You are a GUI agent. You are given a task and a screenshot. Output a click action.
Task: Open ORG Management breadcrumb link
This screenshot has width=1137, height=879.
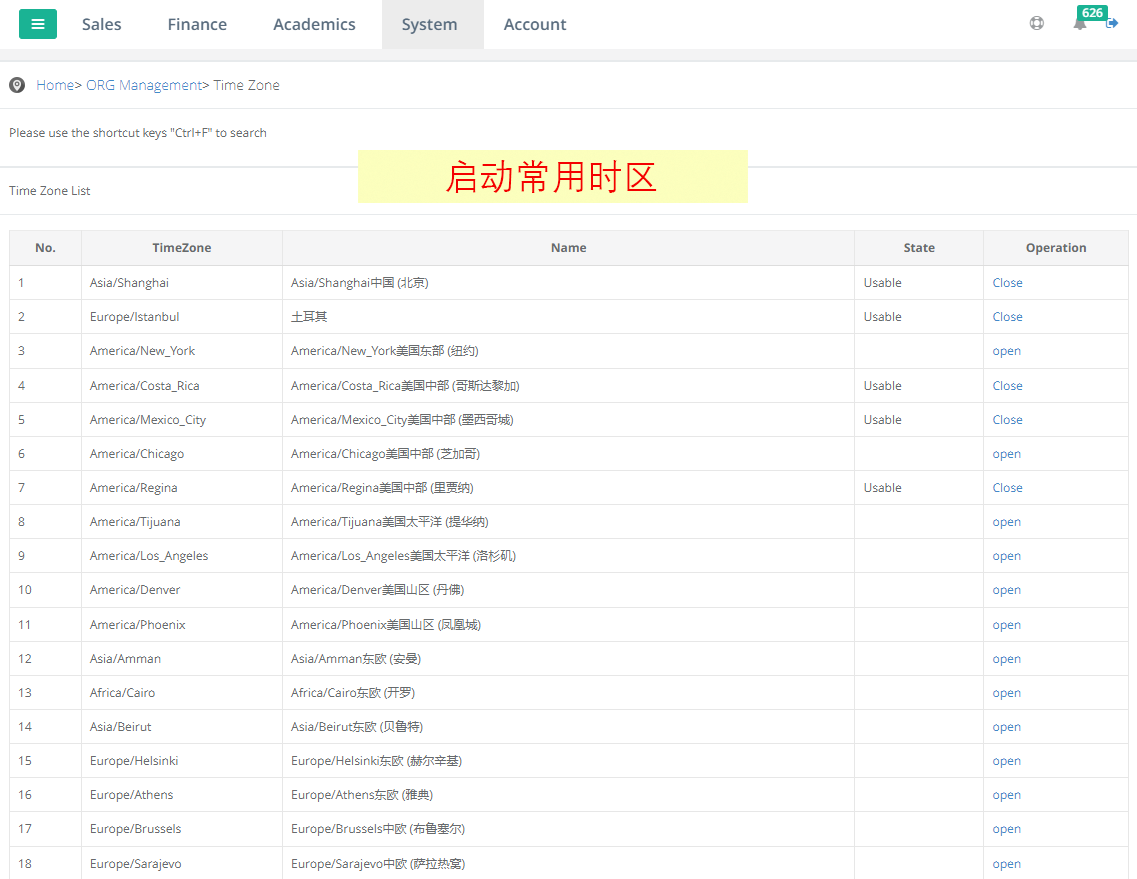143,85
